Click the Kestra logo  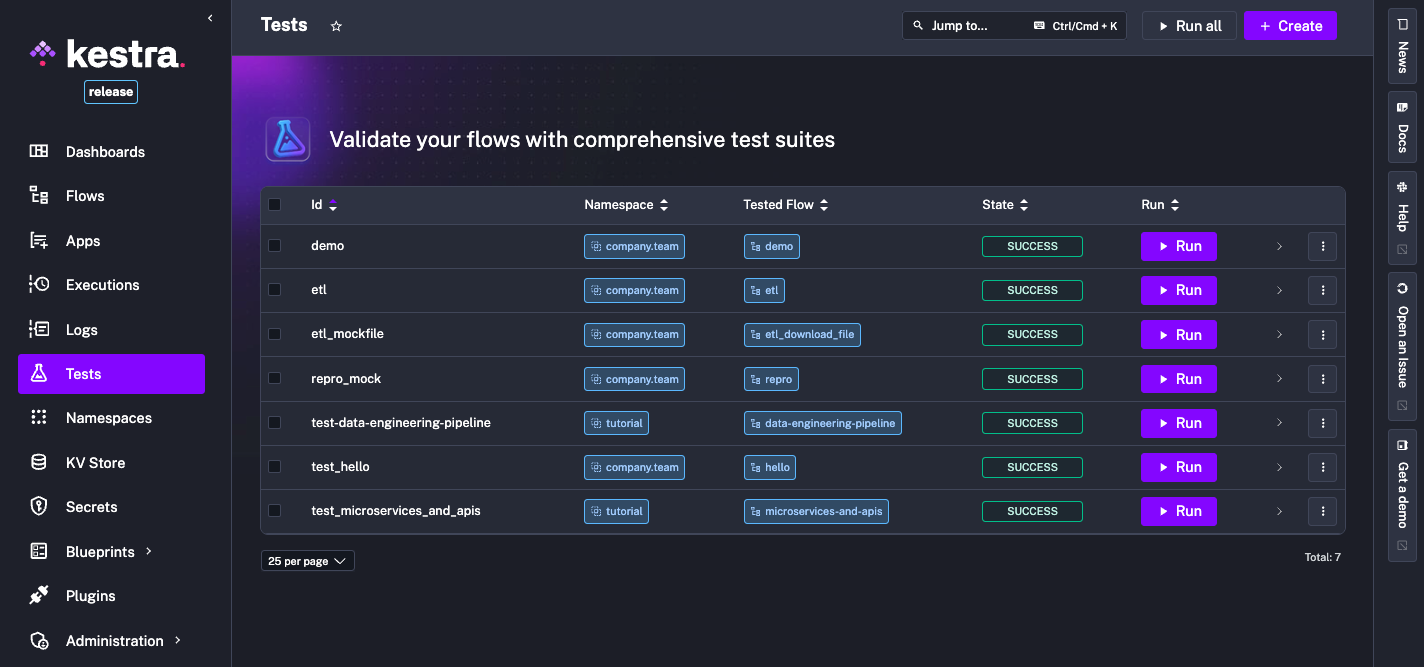(x=107, y=53)
